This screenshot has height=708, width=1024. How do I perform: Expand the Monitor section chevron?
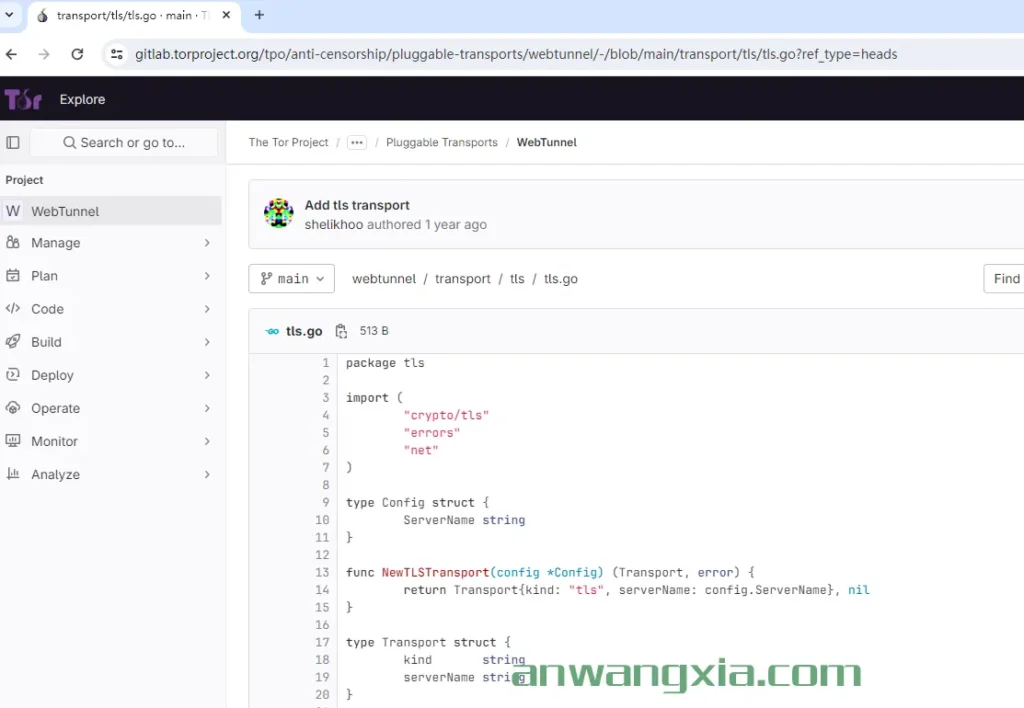pyautogui.click(x=207, y=441)
